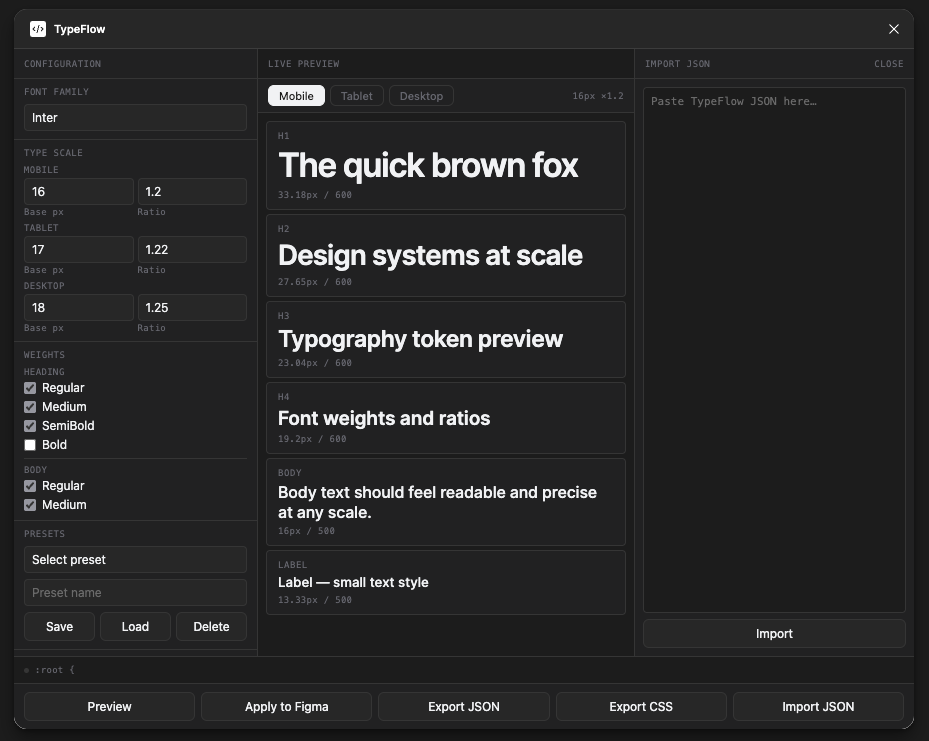Click the Tablet base px field showing 17

pyautogui.click(x=79, y=250)
